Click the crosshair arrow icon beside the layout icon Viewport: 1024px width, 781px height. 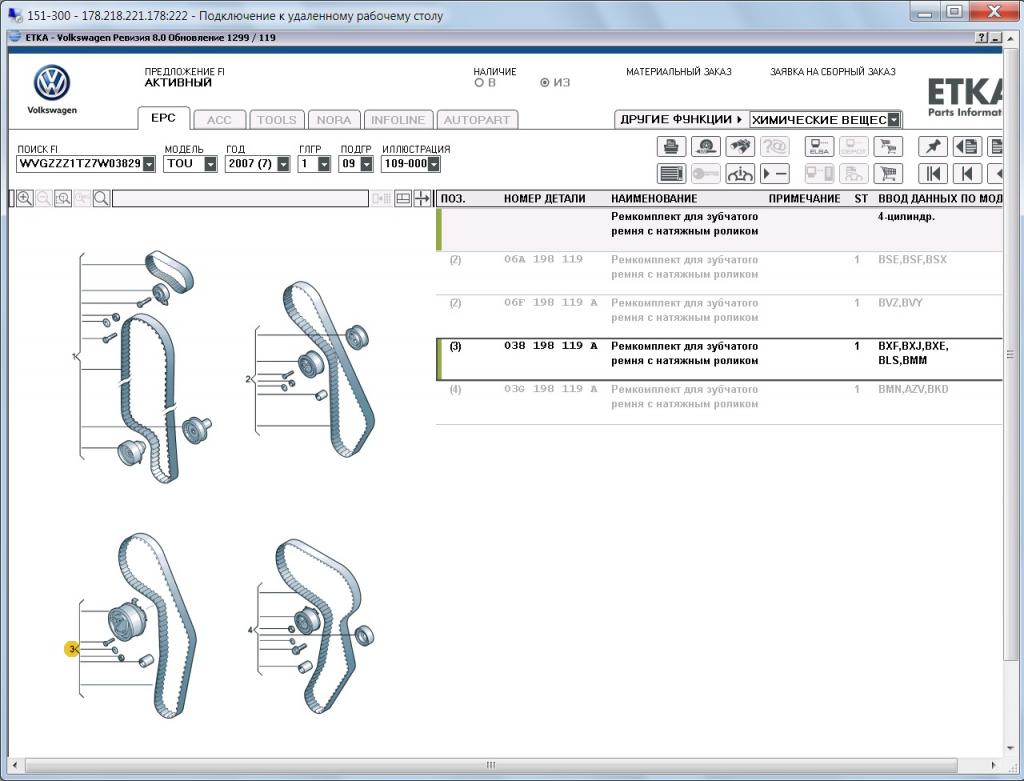click(422, 199)
